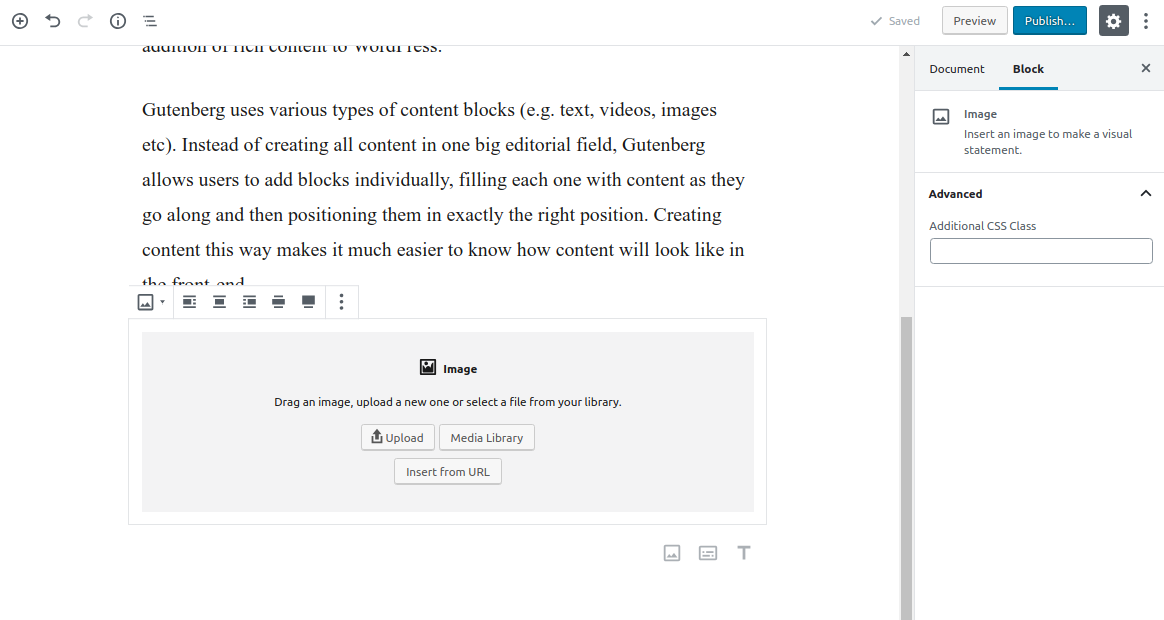Click the Additional CSS Class field

coord(1040,250)
